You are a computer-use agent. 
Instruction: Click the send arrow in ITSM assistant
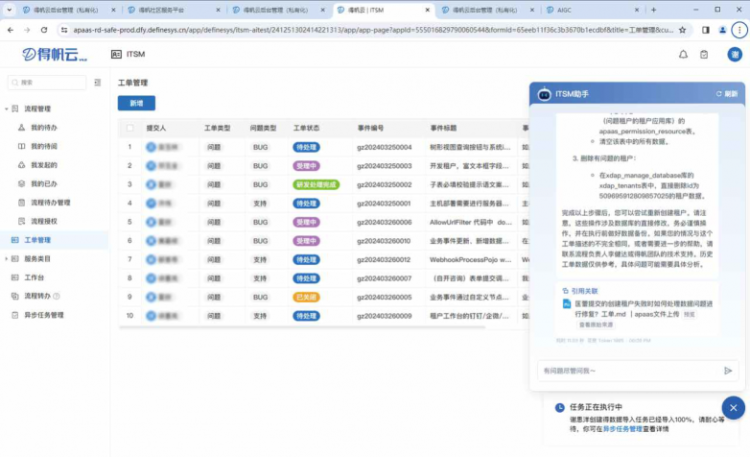[x=728, y=371]
